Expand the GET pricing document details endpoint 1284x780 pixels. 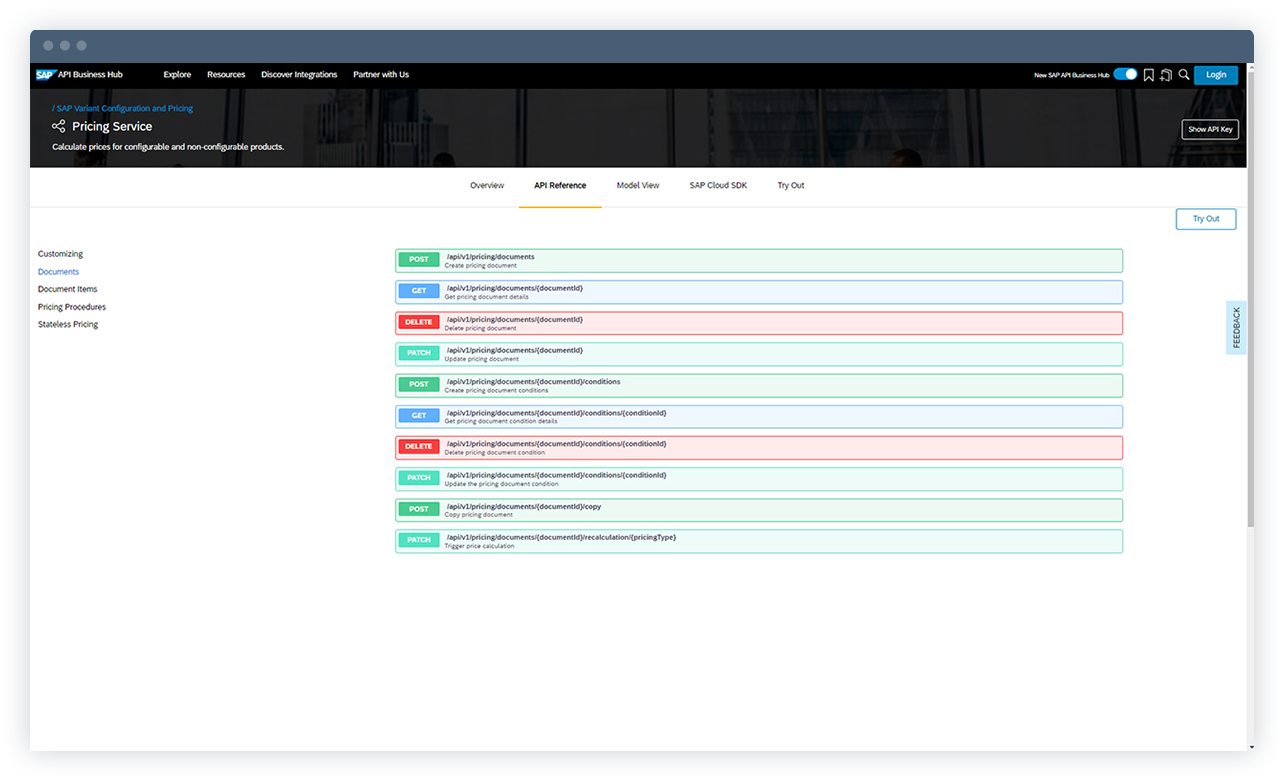pos(759,291)
